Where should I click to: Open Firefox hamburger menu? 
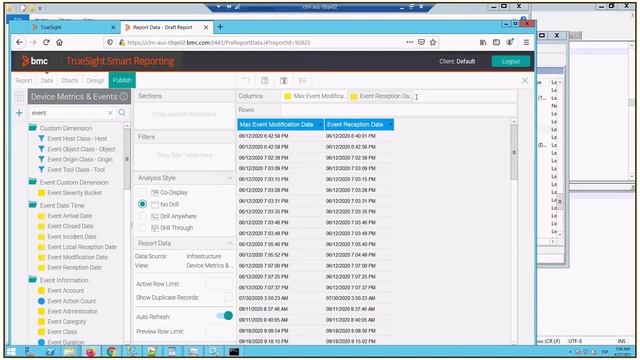[526, 42]
